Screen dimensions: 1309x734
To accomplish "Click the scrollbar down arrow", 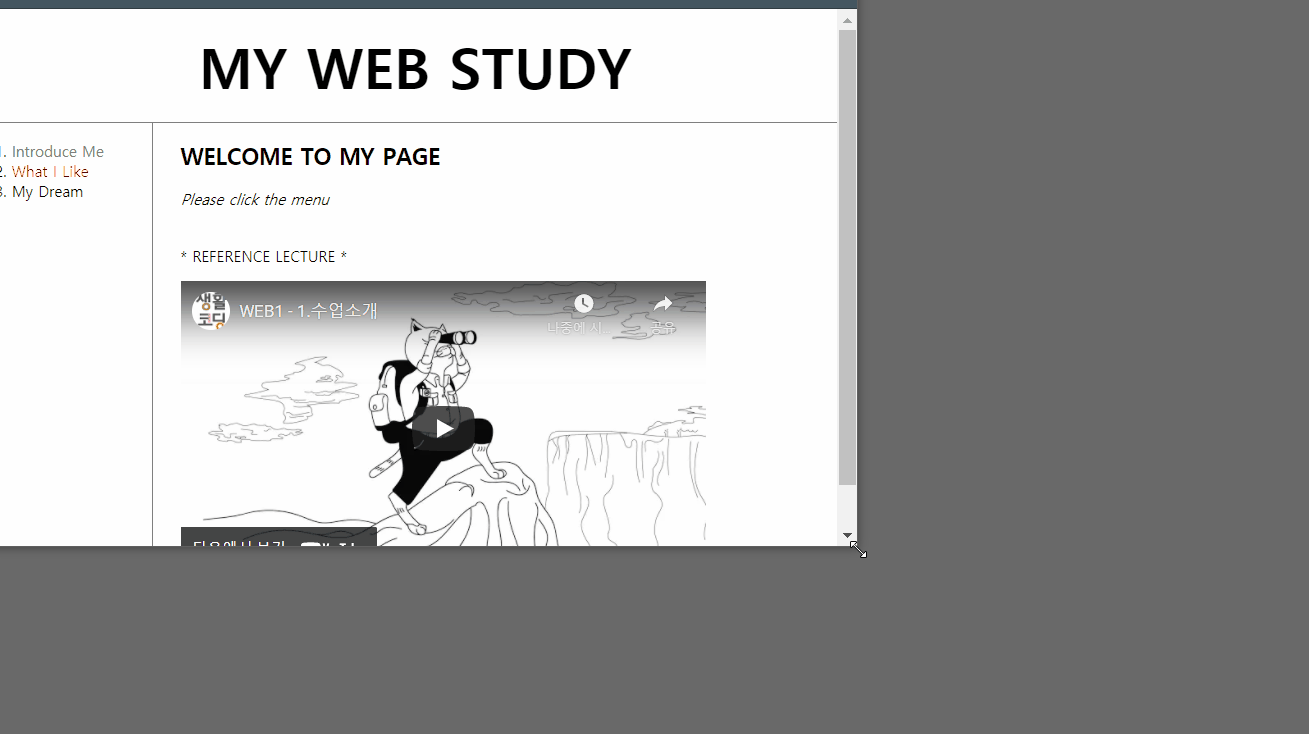I will [x=847, y=536].
